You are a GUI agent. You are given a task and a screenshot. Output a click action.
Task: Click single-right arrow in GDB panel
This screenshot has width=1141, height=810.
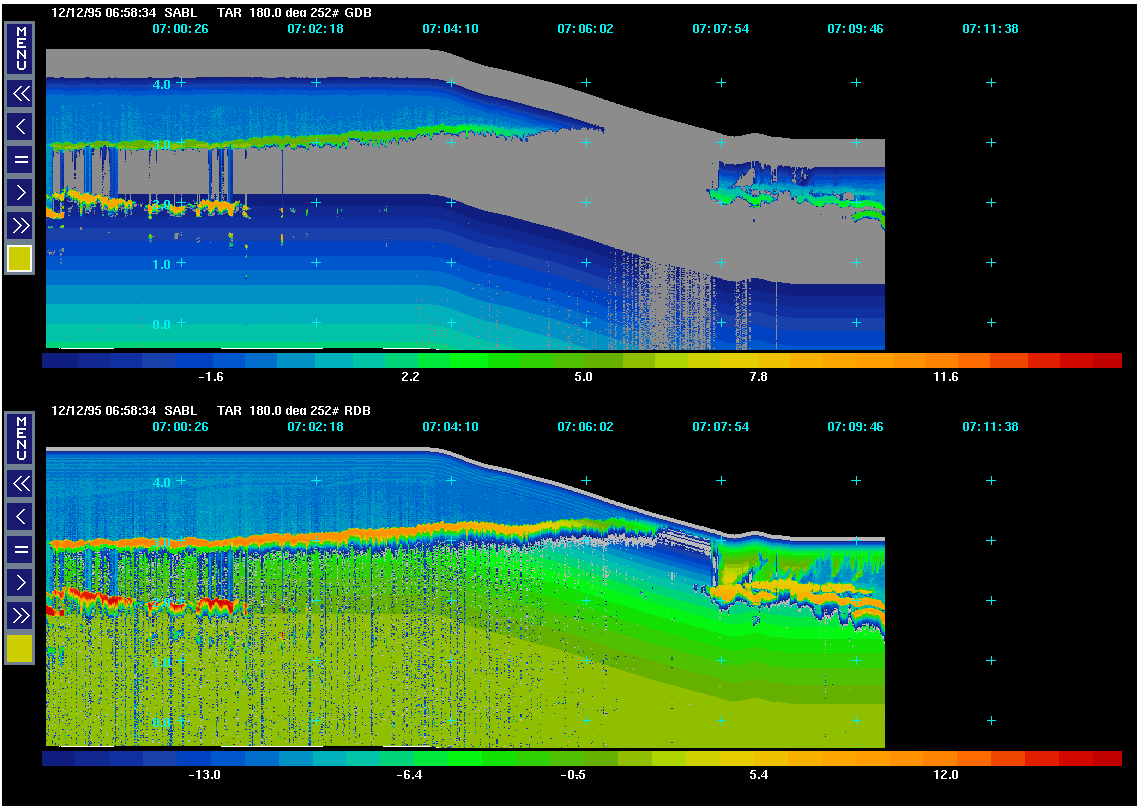[x=20, y=192]
